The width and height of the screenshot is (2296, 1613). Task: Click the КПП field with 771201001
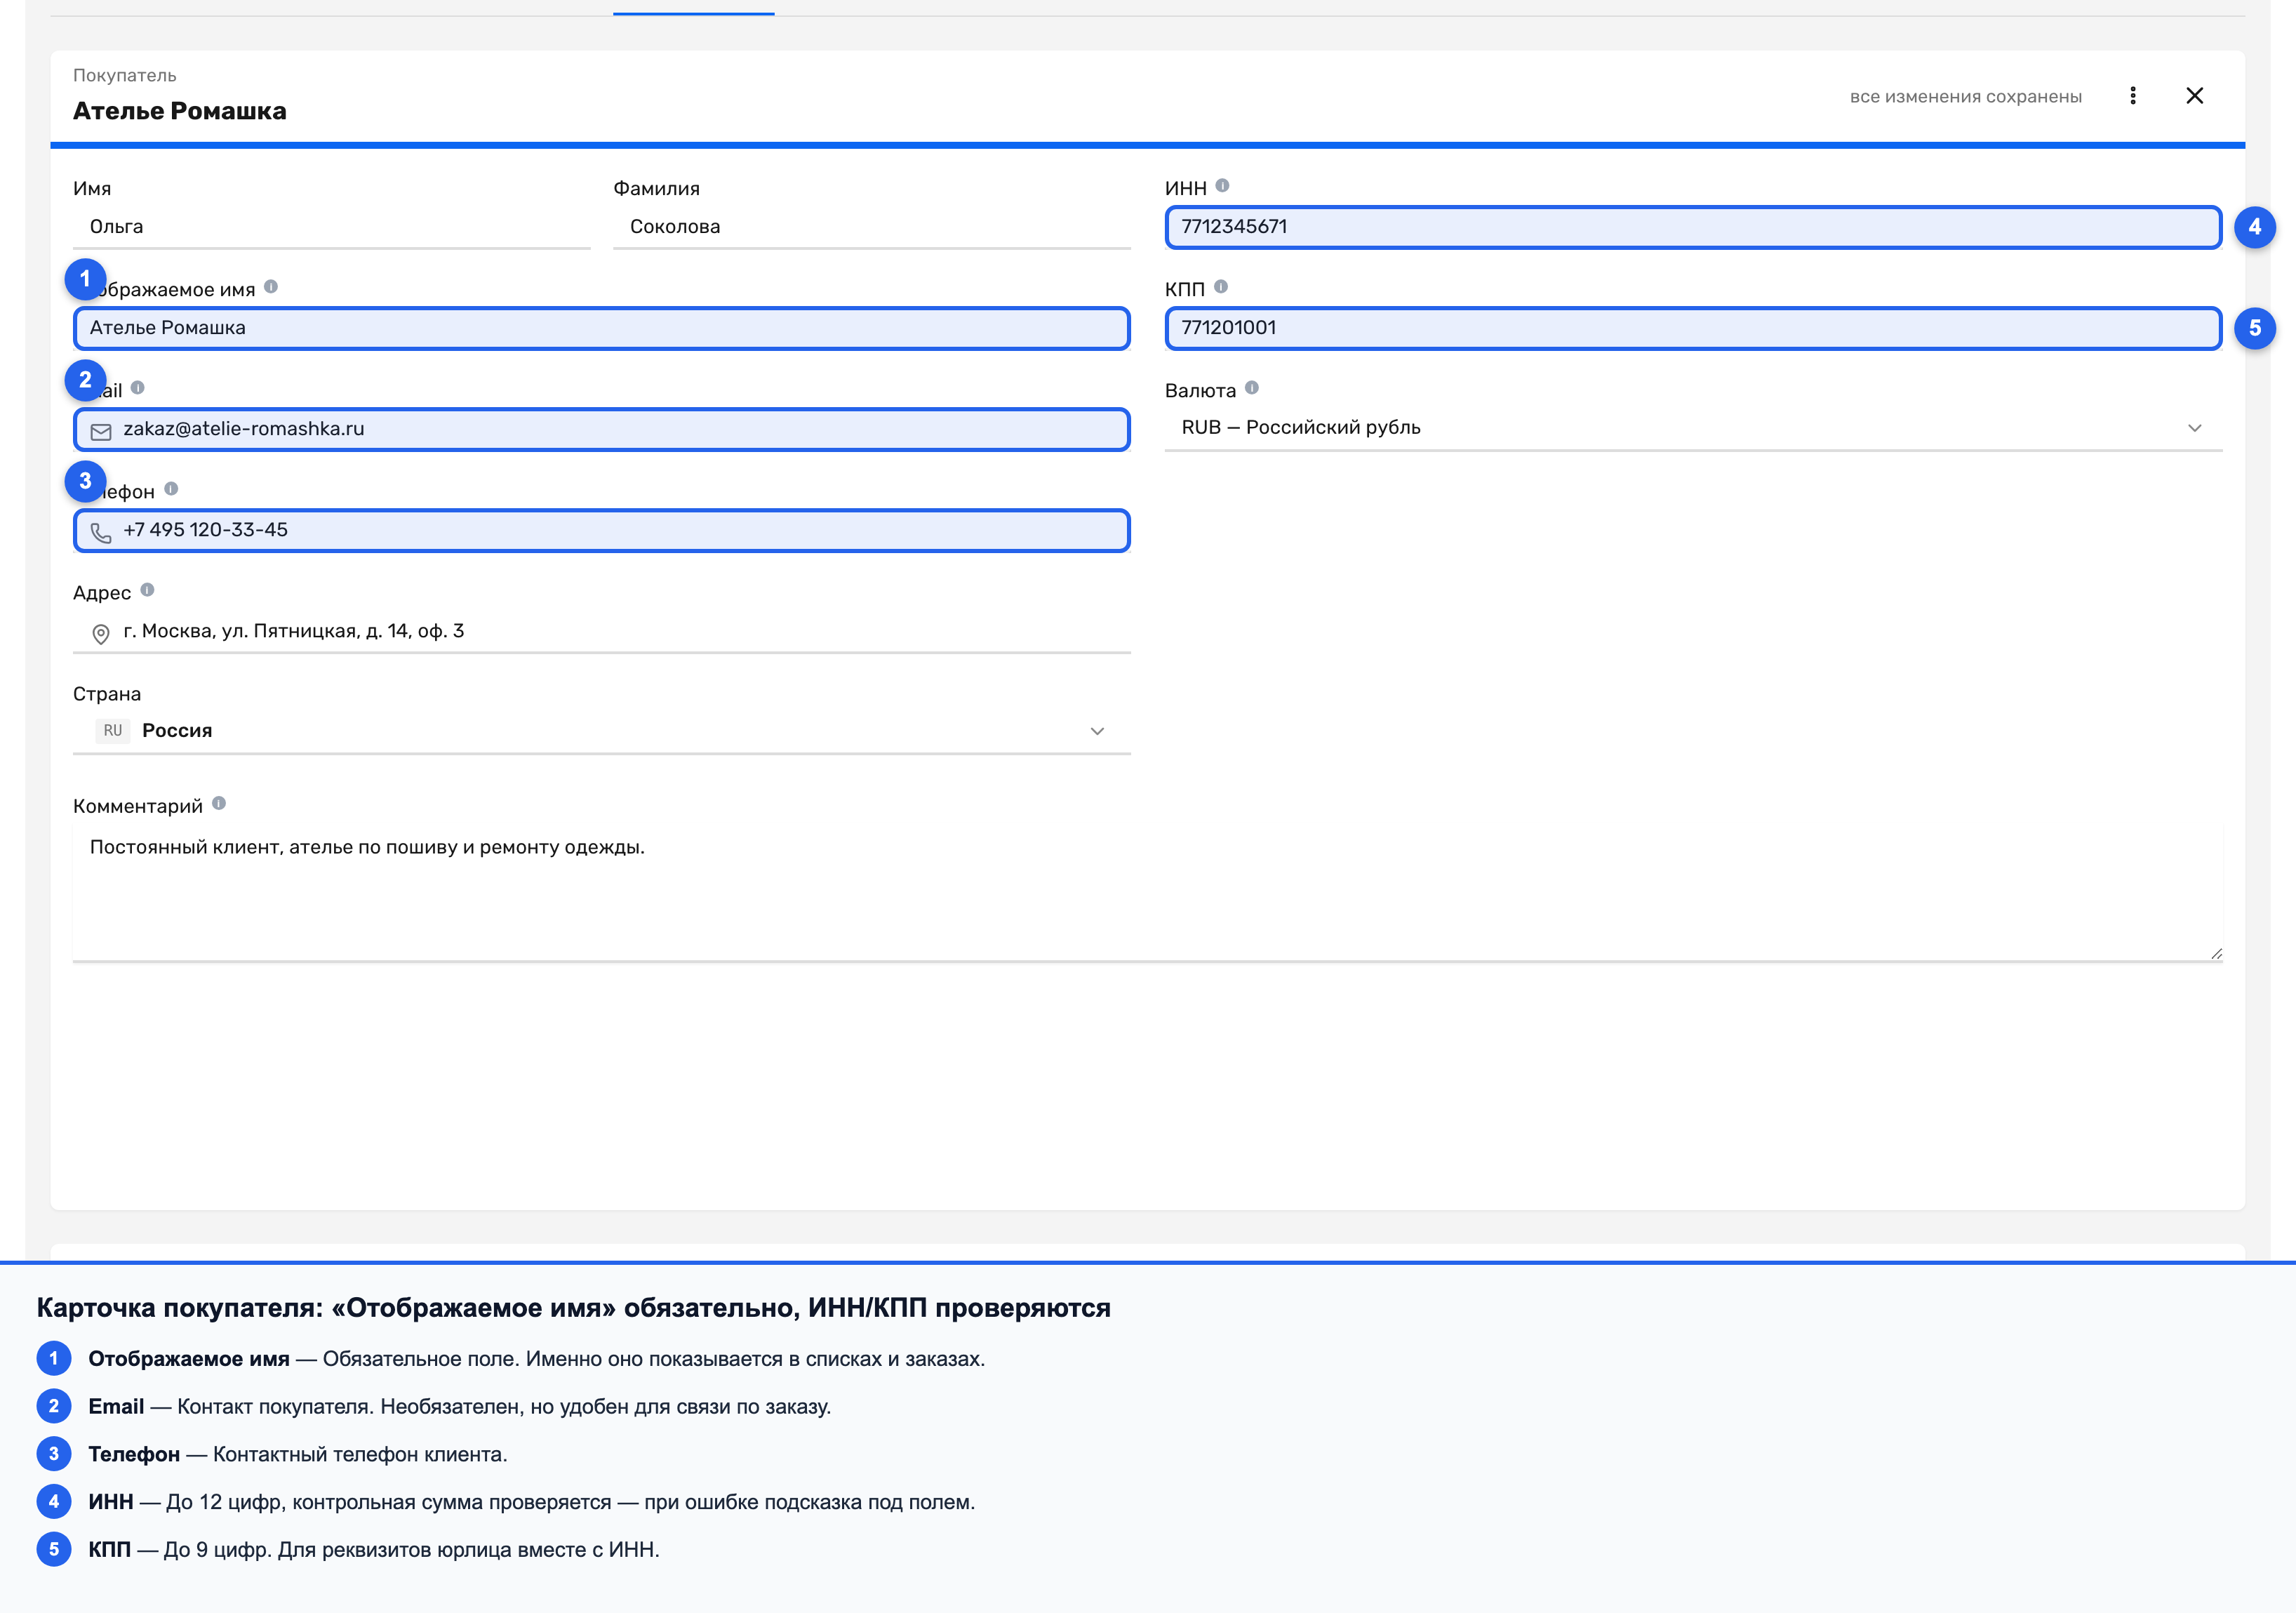coord(1693,328)
